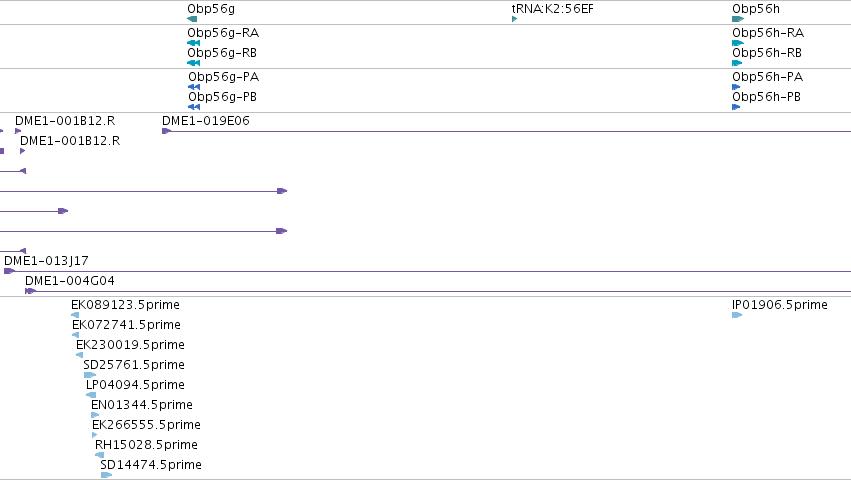Select the LP04094.5prime EST label

135,386
